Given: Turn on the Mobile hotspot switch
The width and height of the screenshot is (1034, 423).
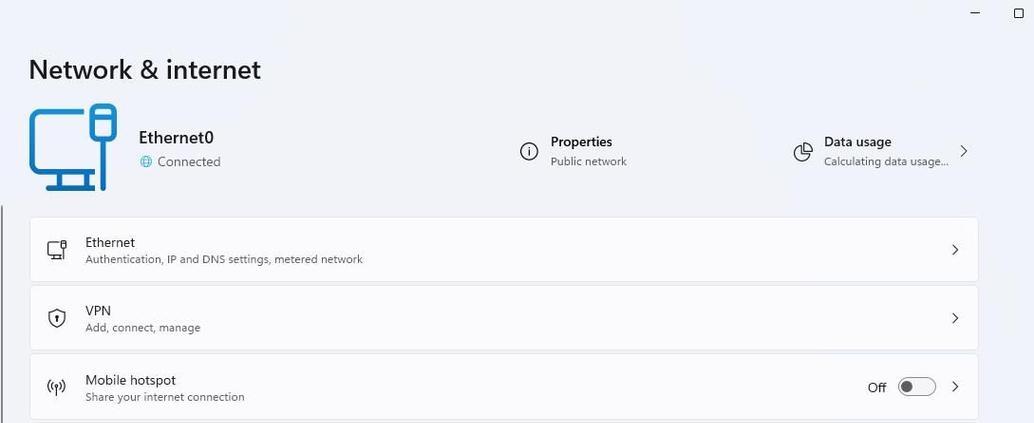Looking at the screenshot, I should [x=917, y=387].
